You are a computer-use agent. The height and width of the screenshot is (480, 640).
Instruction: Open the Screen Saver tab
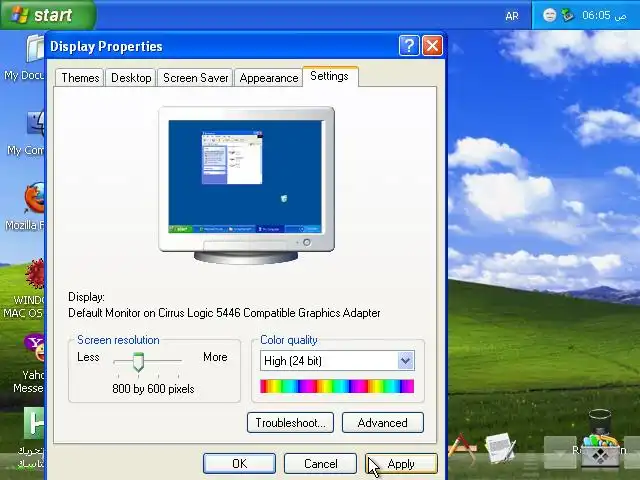(196, 78)
